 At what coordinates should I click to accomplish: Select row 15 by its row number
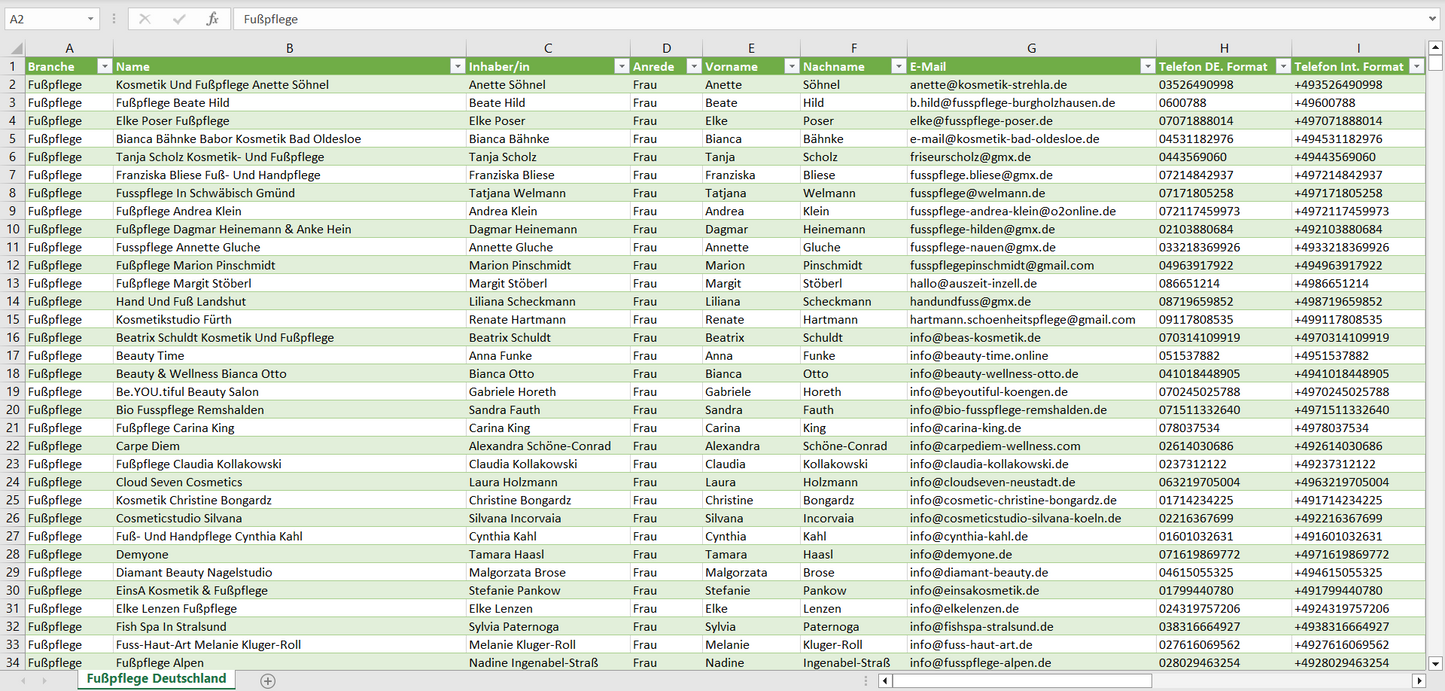point(13,319)
